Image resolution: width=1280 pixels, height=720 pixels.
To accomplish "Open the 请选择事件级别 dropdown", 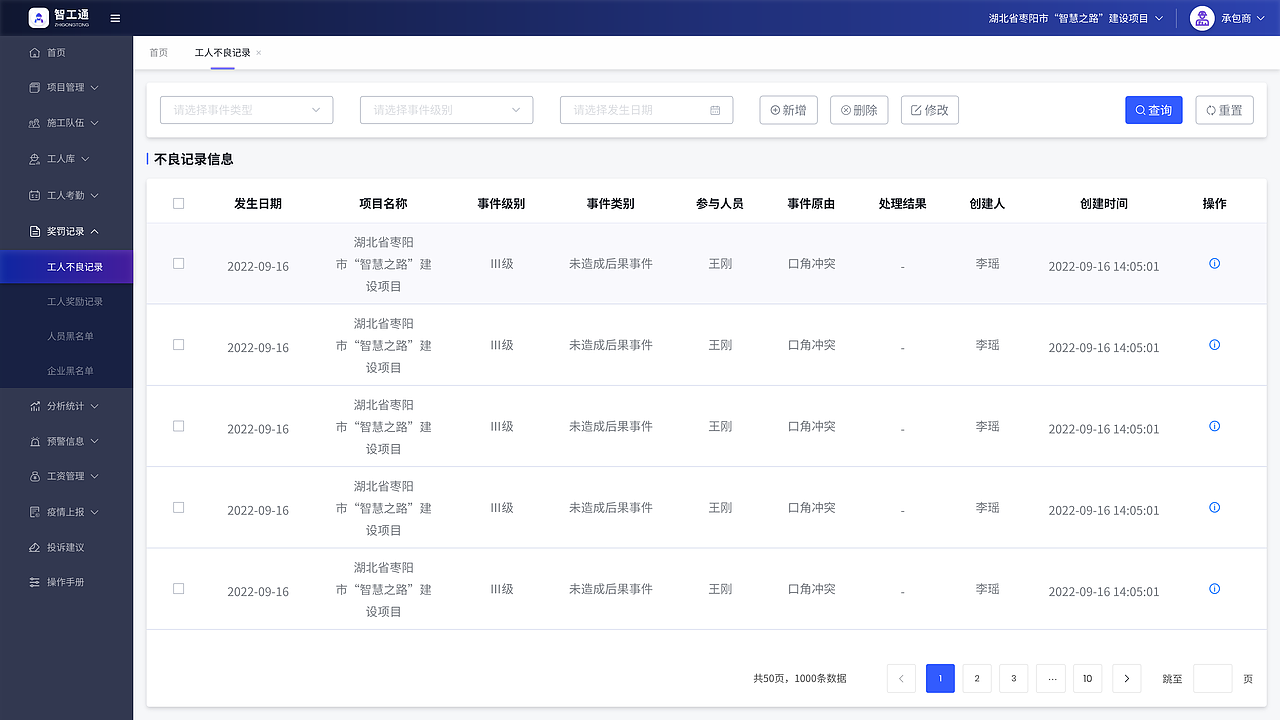I will (446, 110).
